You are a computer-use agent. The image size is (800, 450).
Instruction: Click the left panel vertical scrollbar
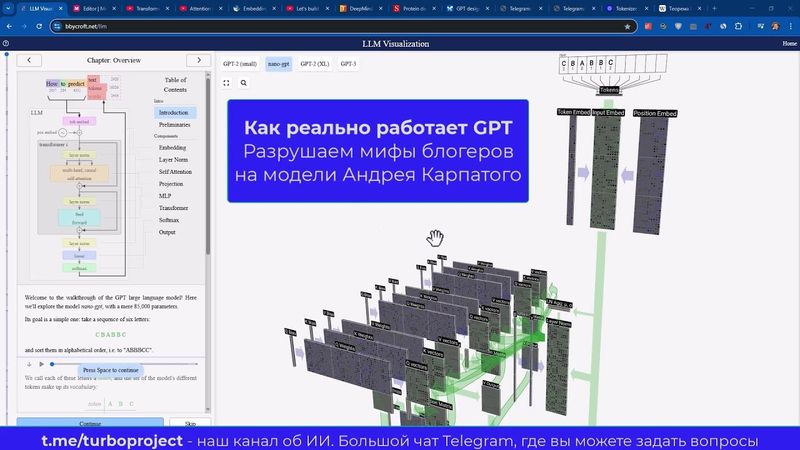(x=208, y=163)
